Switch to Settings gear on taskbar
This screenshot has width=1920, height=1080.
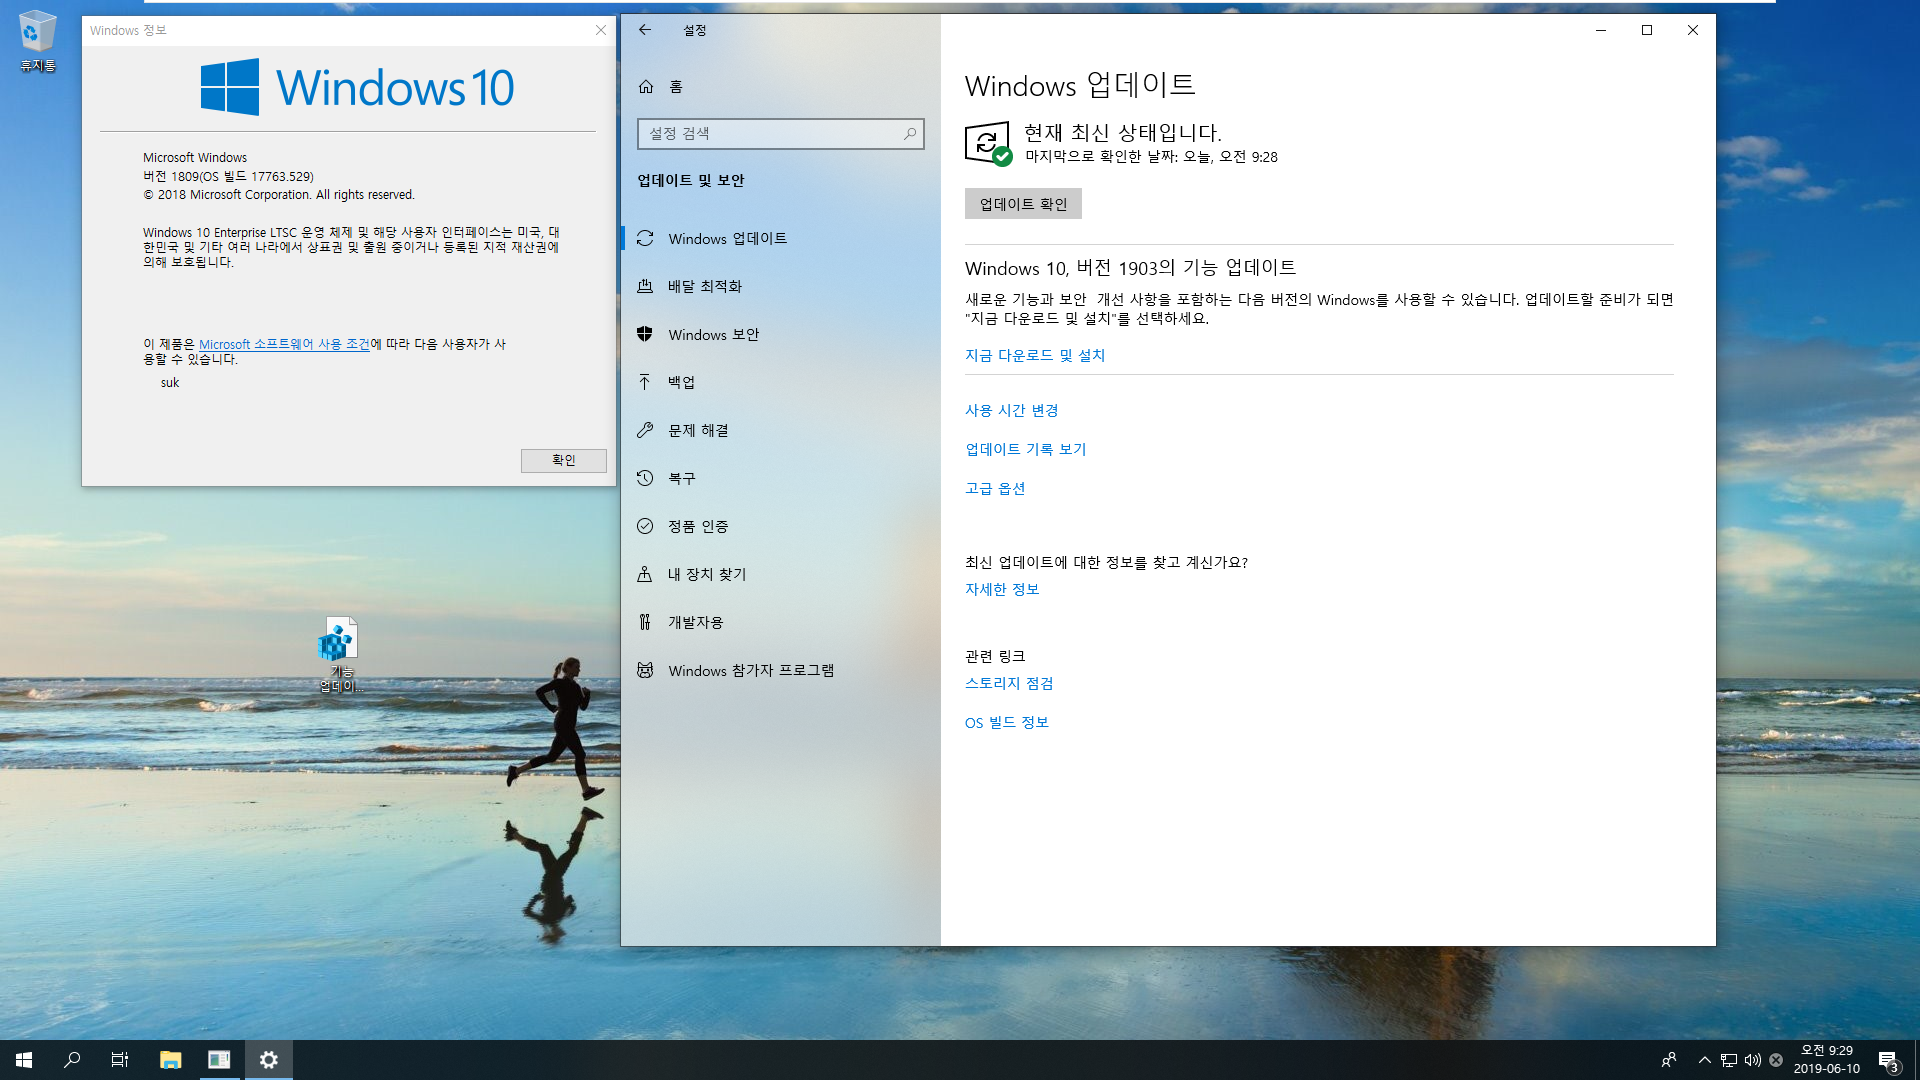(269, 1060)
